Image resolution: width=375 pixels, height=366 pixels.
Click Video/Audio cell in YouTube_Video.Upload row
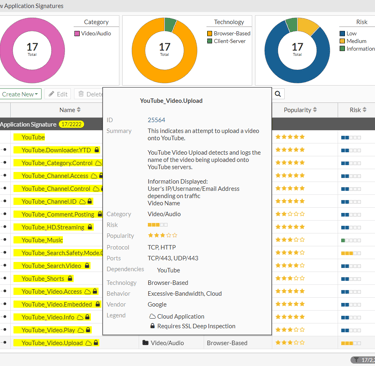[x=167, y=343]
